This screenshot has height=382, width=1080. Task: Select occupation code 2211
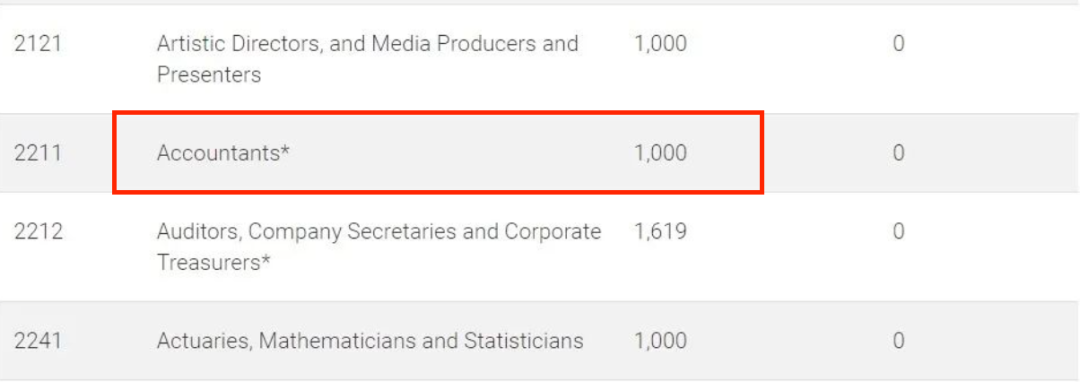coord(37,153)
